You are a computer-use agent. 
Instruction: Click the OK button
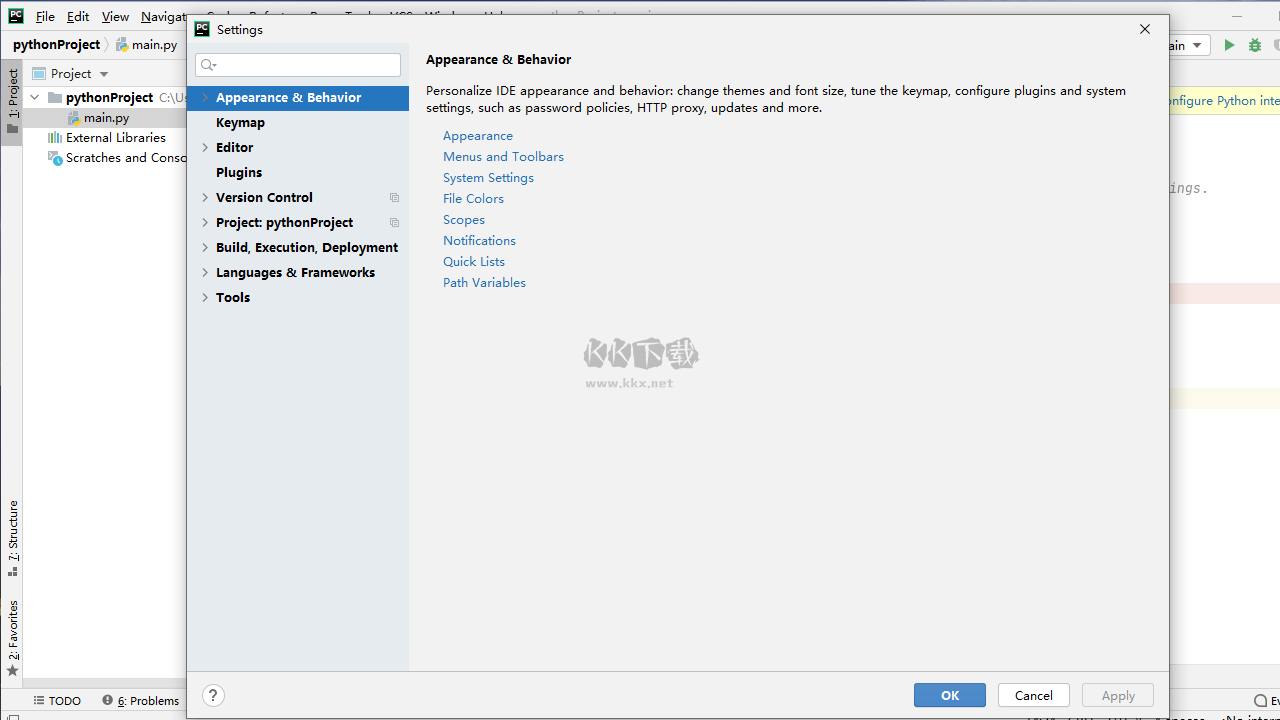949,695
